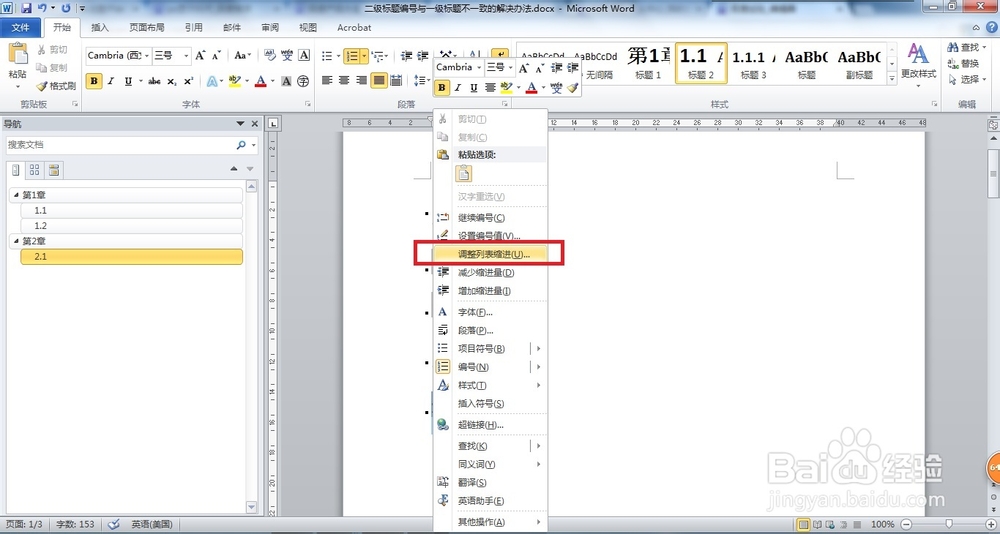
Task: Switch to the 插入 (Insert) ribbon tab
Action: 100,27
